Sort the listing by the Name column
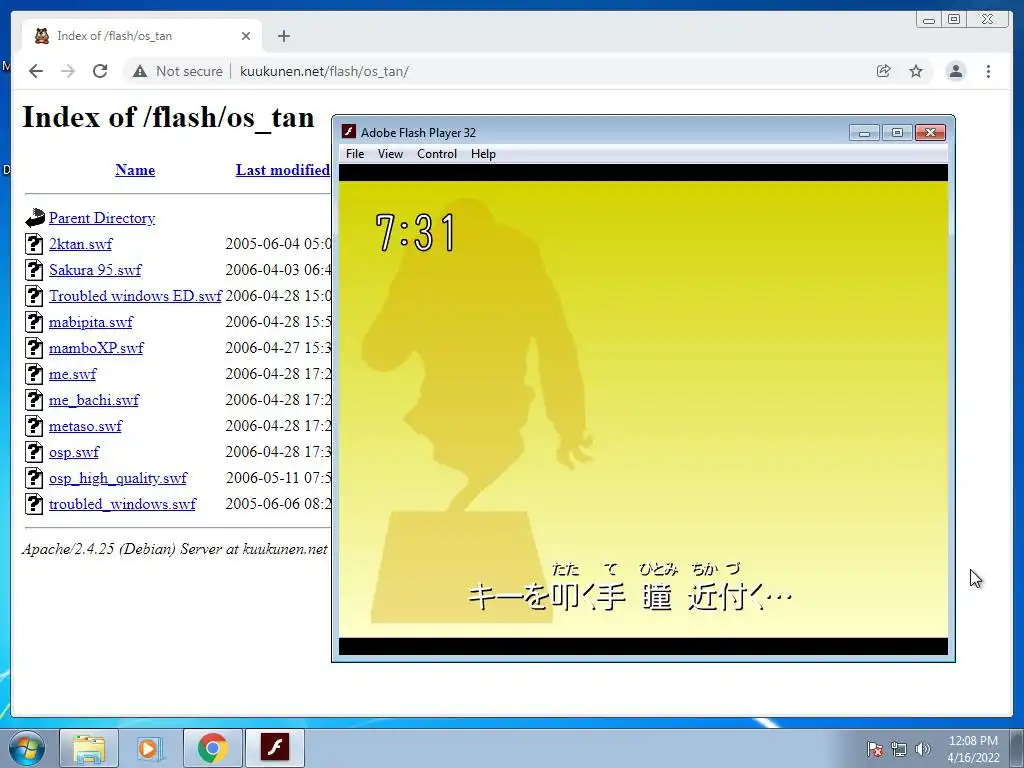 [135, 170]
